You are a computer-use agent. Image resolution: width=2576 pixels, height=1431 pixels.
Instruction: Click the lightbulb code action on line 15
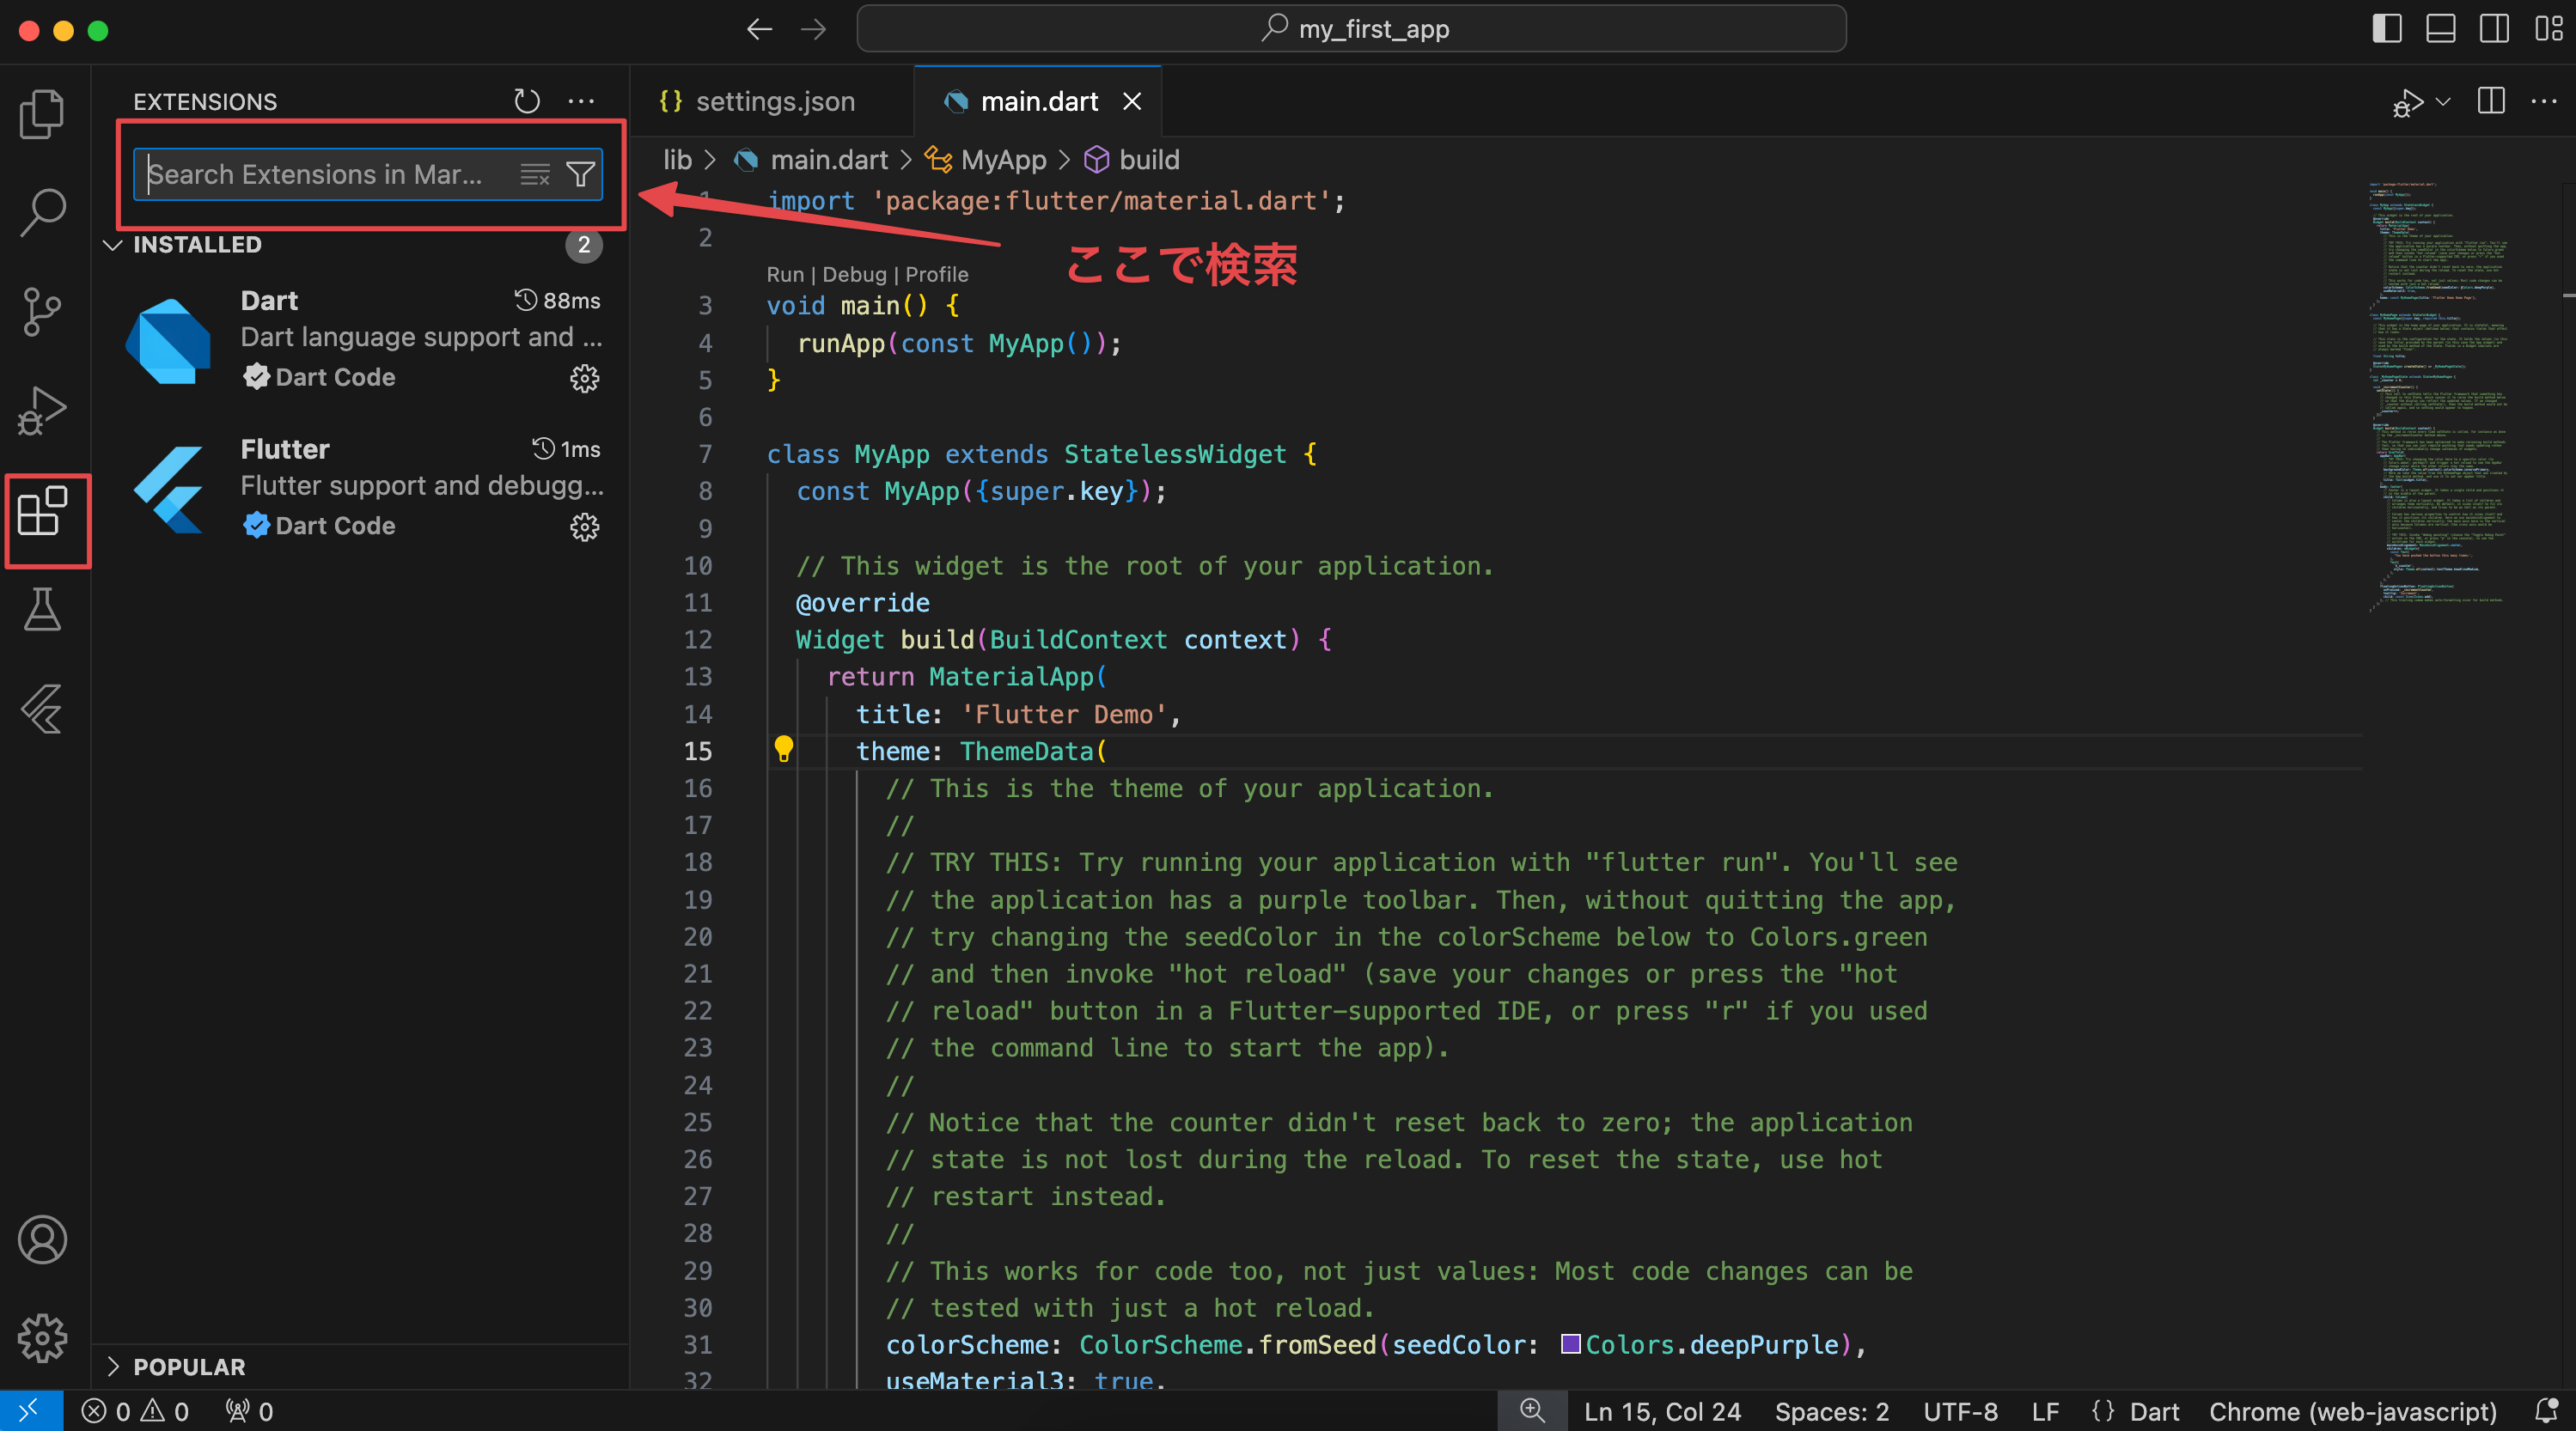point(784,749)
